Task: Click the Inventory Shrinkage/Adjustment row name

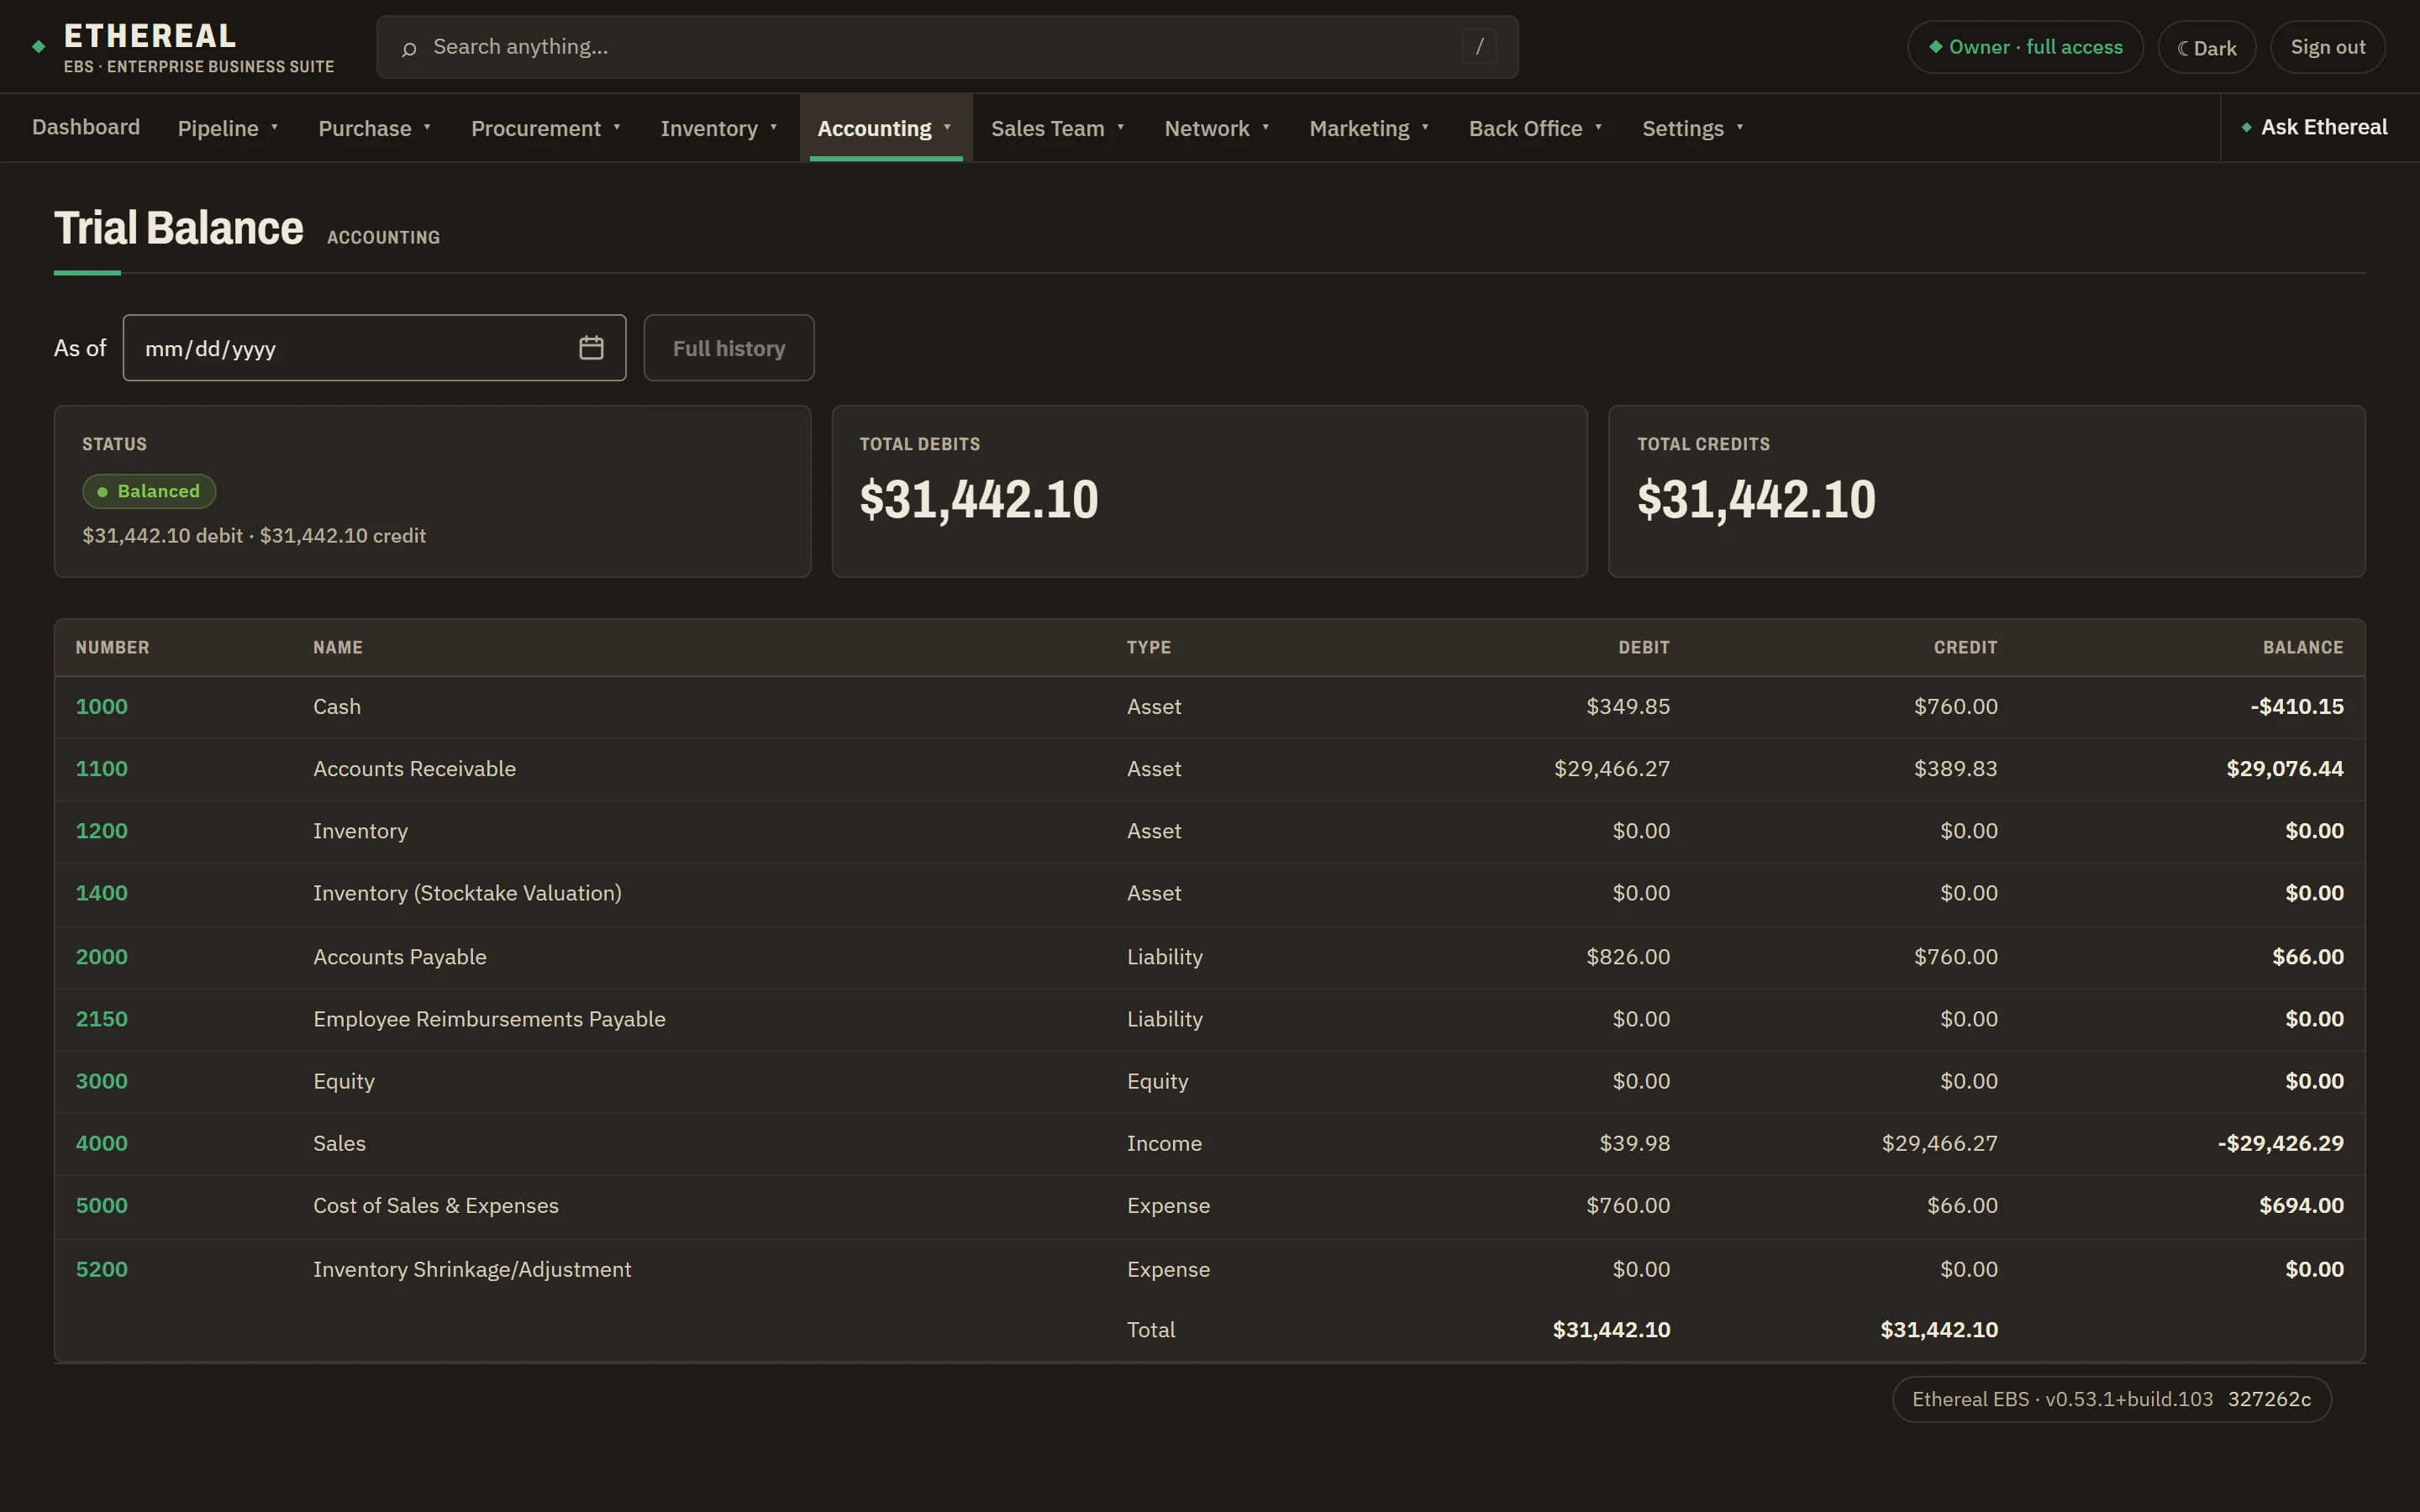Action: [472, 1269]
